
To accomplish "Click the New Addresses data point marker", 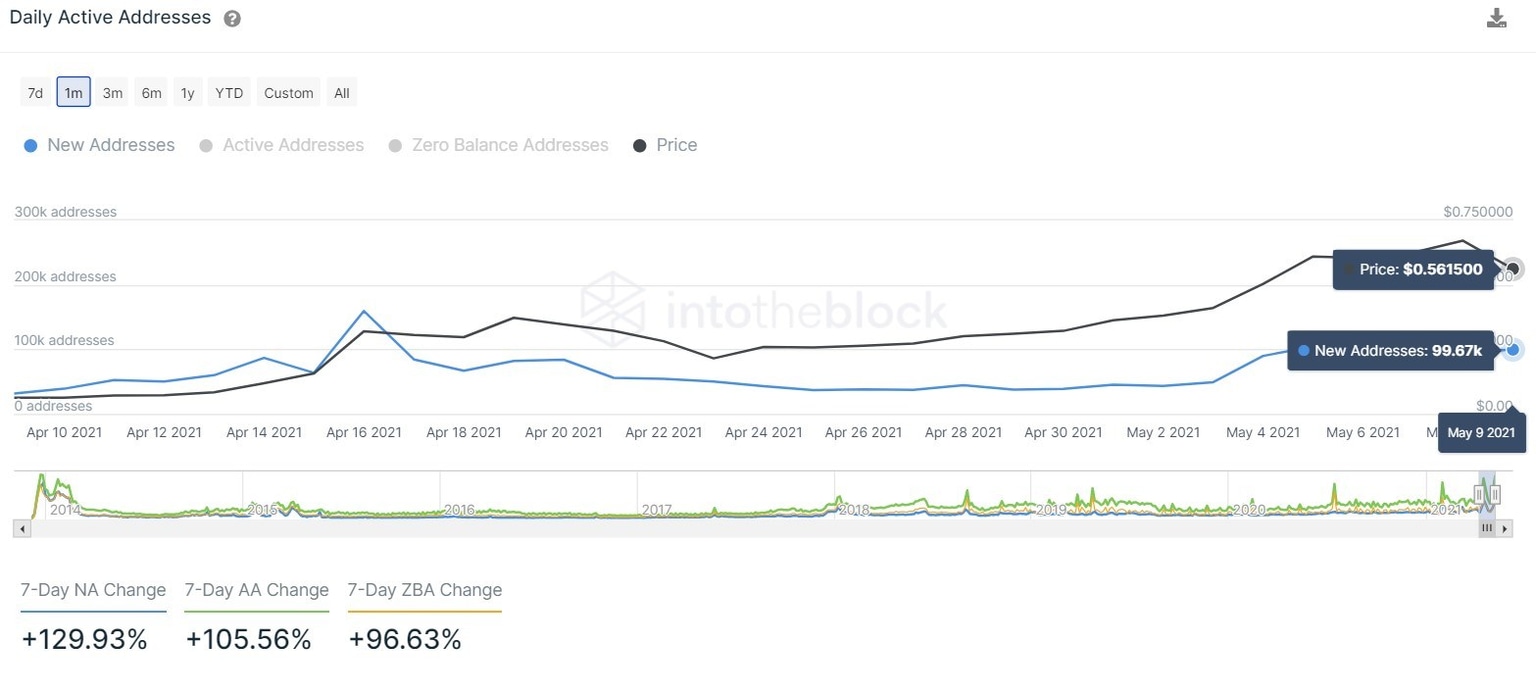I will (x=1512, y=349).
